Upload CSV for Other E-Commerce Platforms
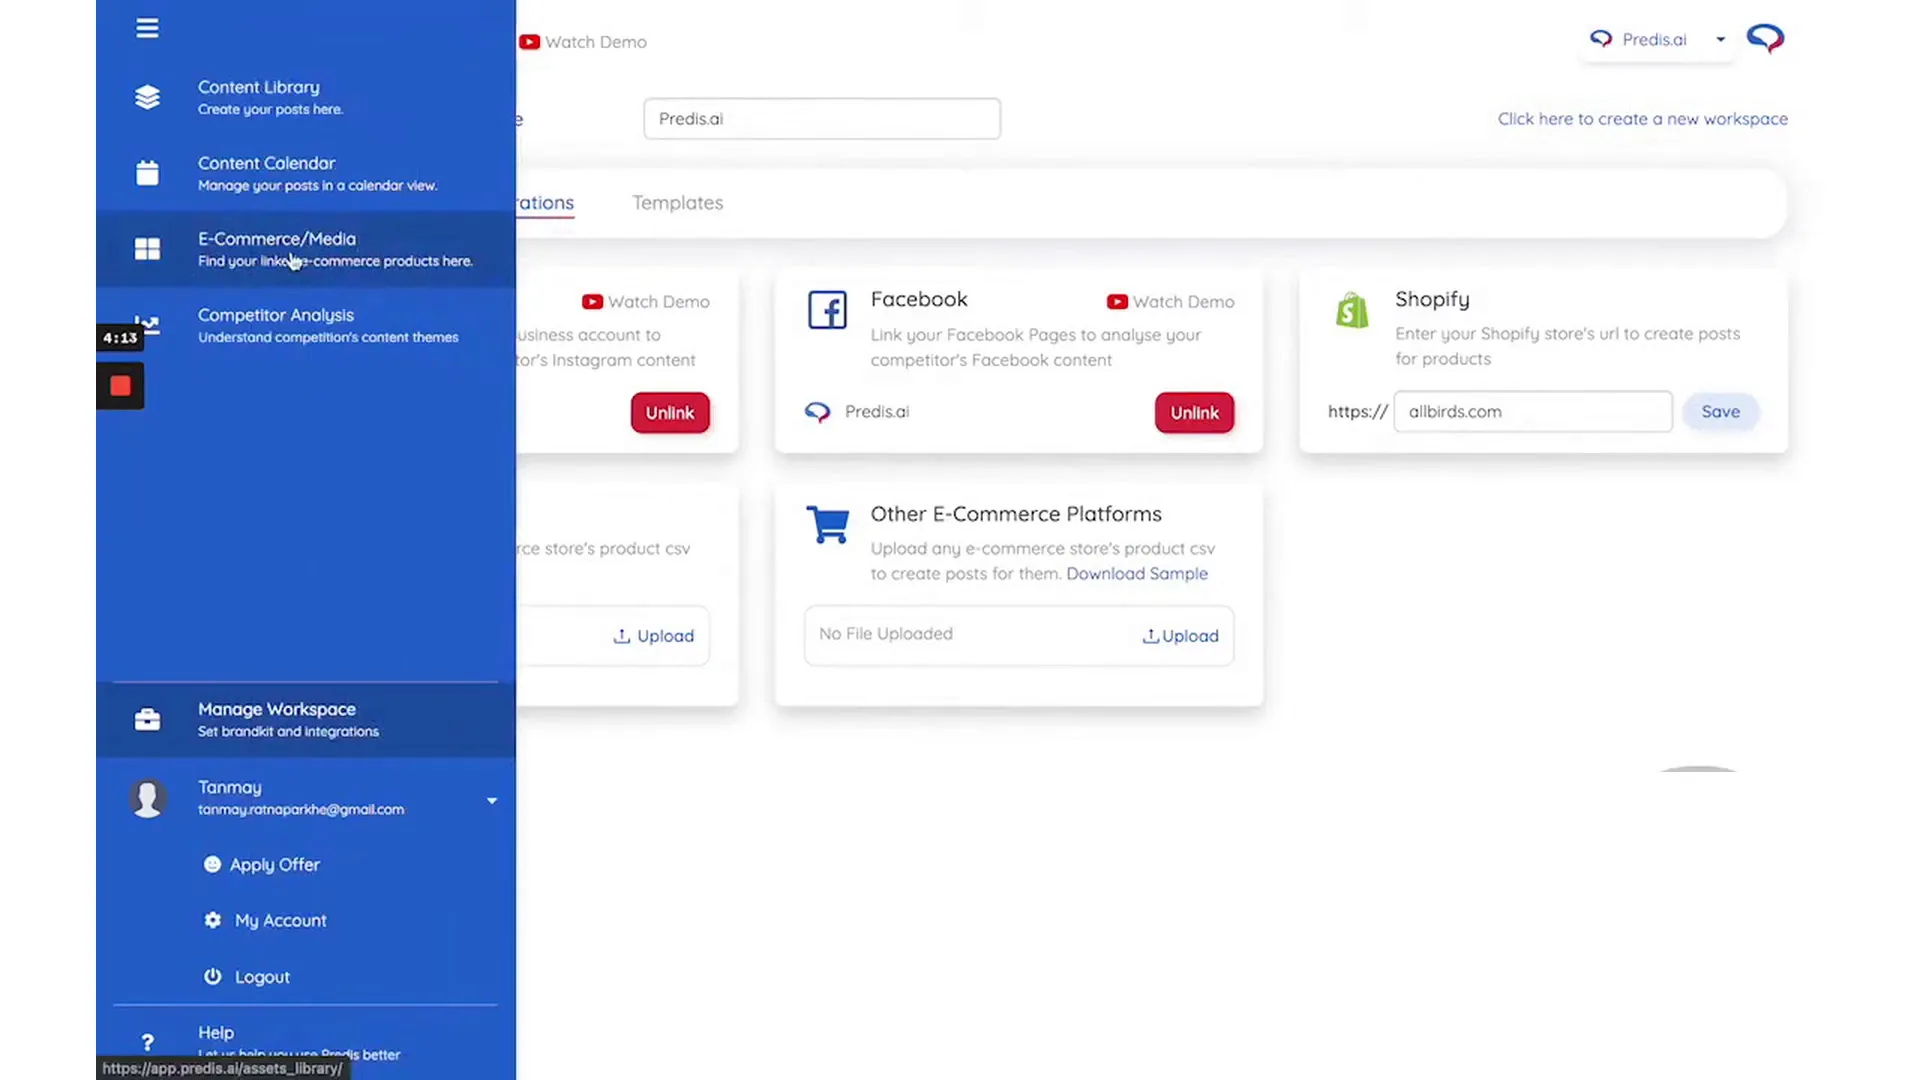1920x1080 pixels. point(1180,636)
